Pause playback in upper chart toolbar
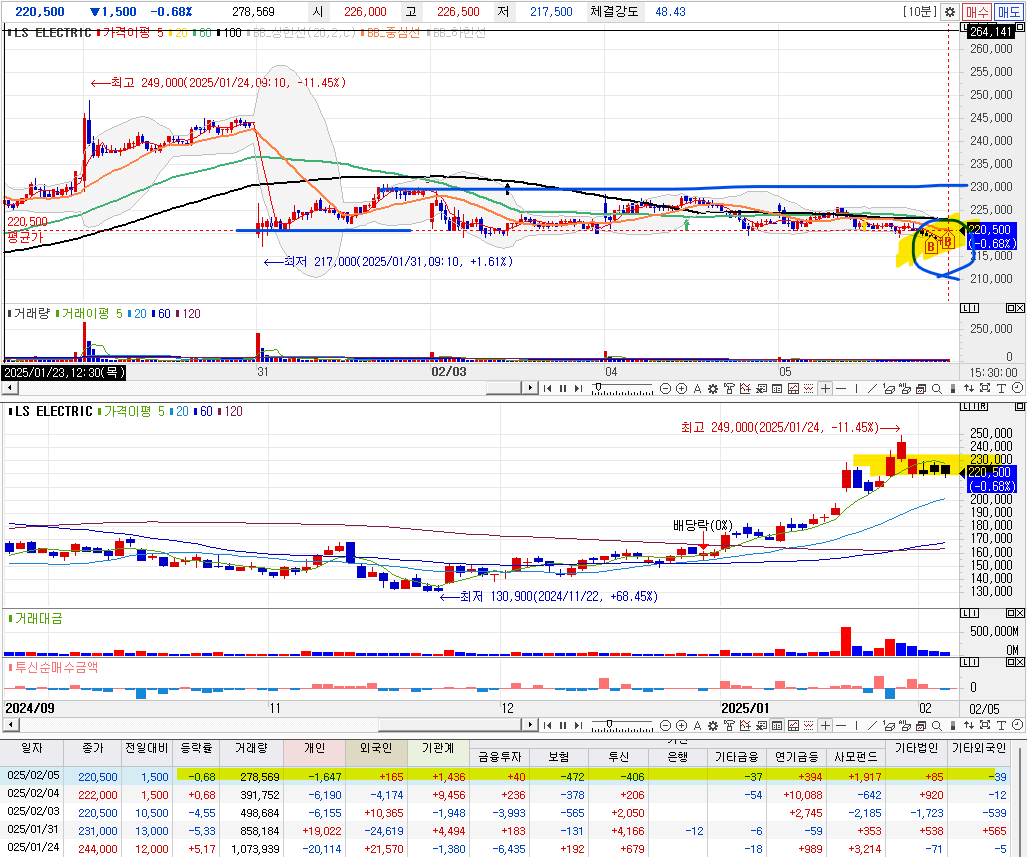1027x857 pixels. tap(563, 389)
